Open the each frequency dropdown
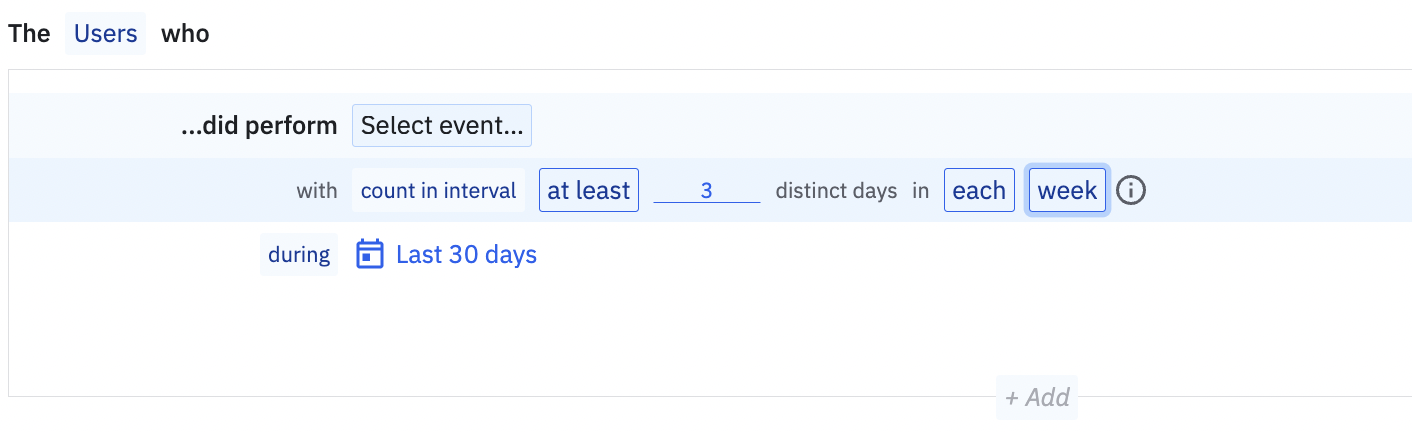 click(979, 190)
